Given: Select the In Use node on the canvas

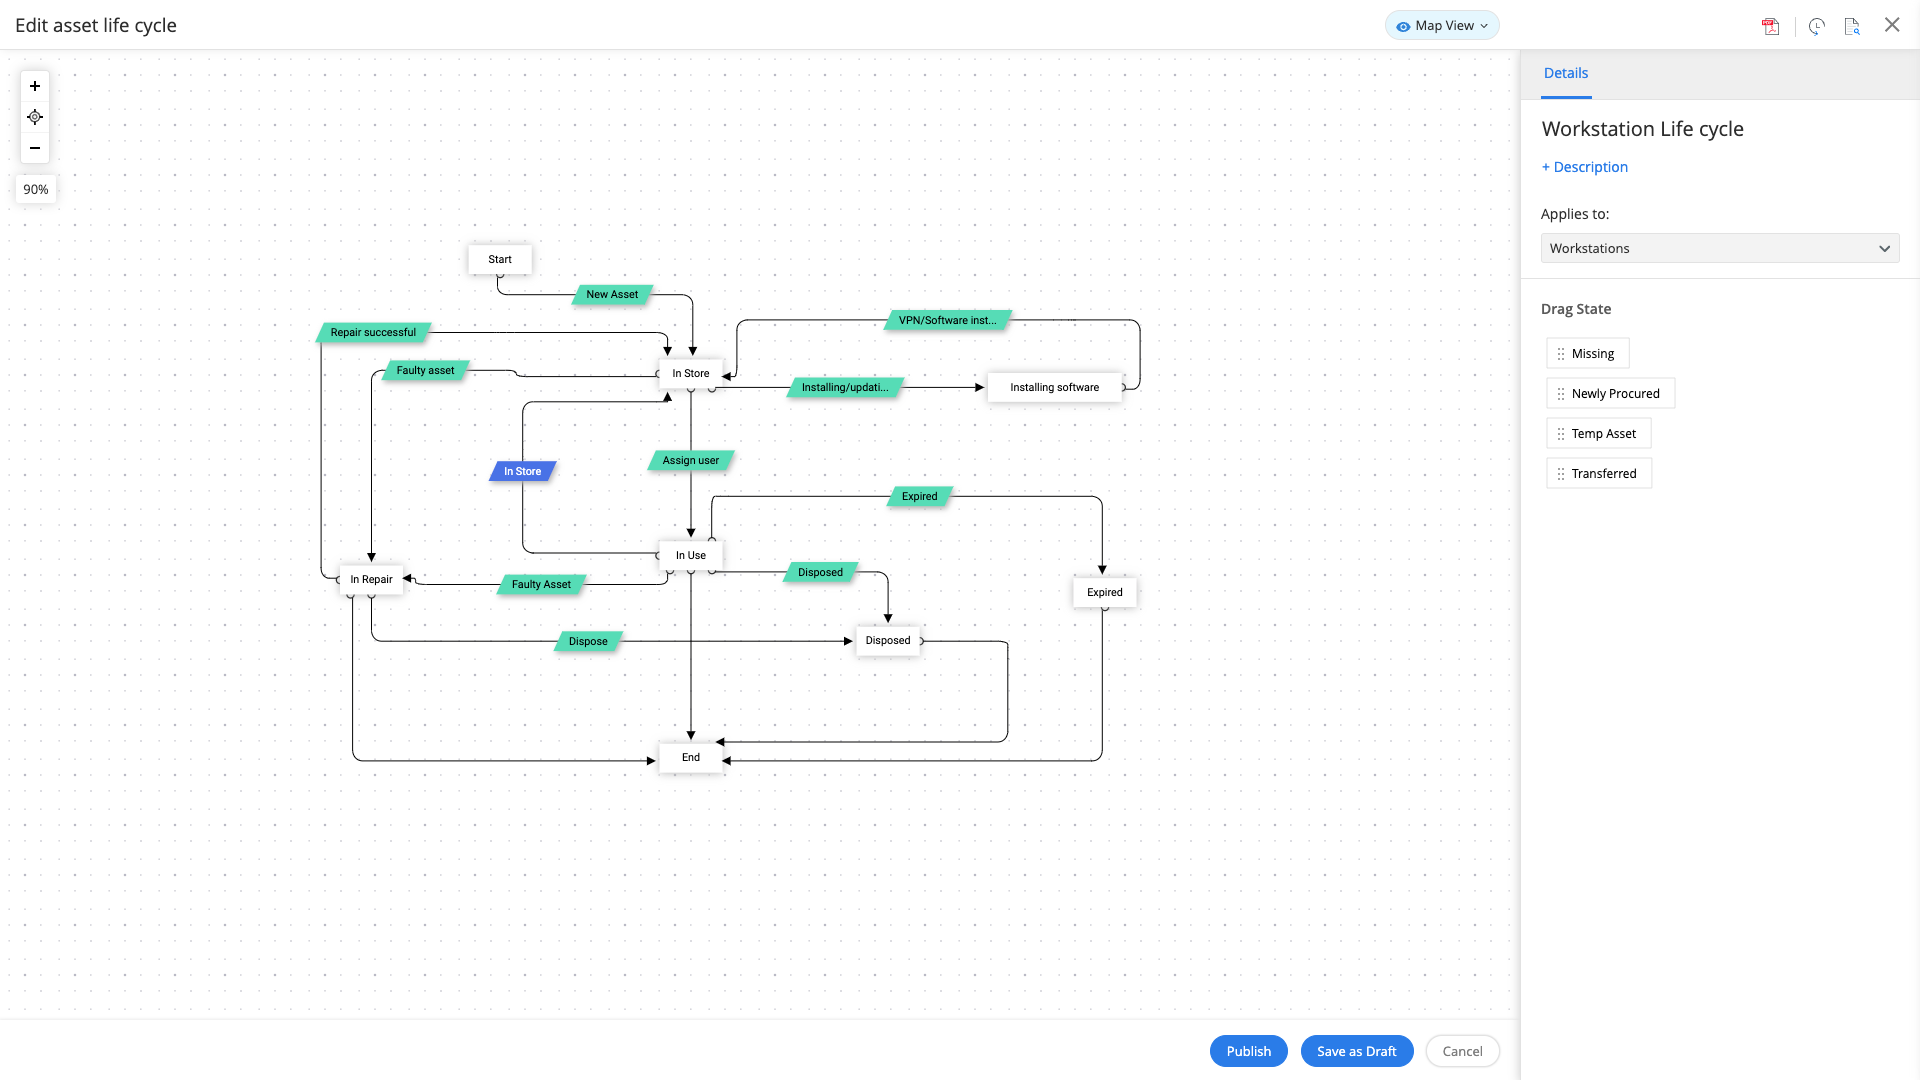Looking at the screenshot, I should click(690, 554).
